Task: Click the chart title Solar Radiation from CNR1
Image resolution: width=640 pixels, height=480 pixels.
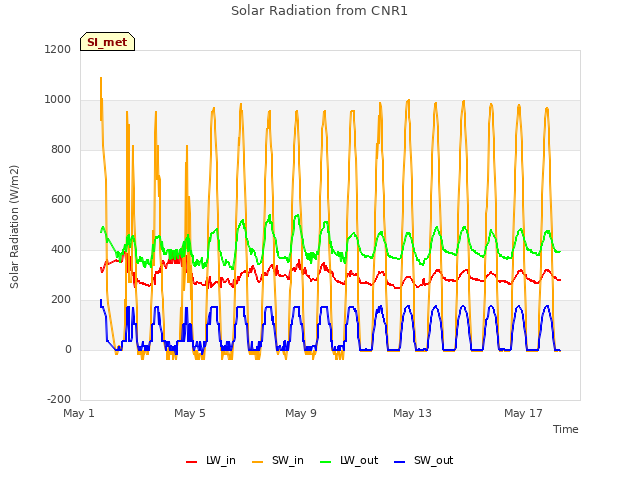Action: pyautogui.click(x=319, y=11)
